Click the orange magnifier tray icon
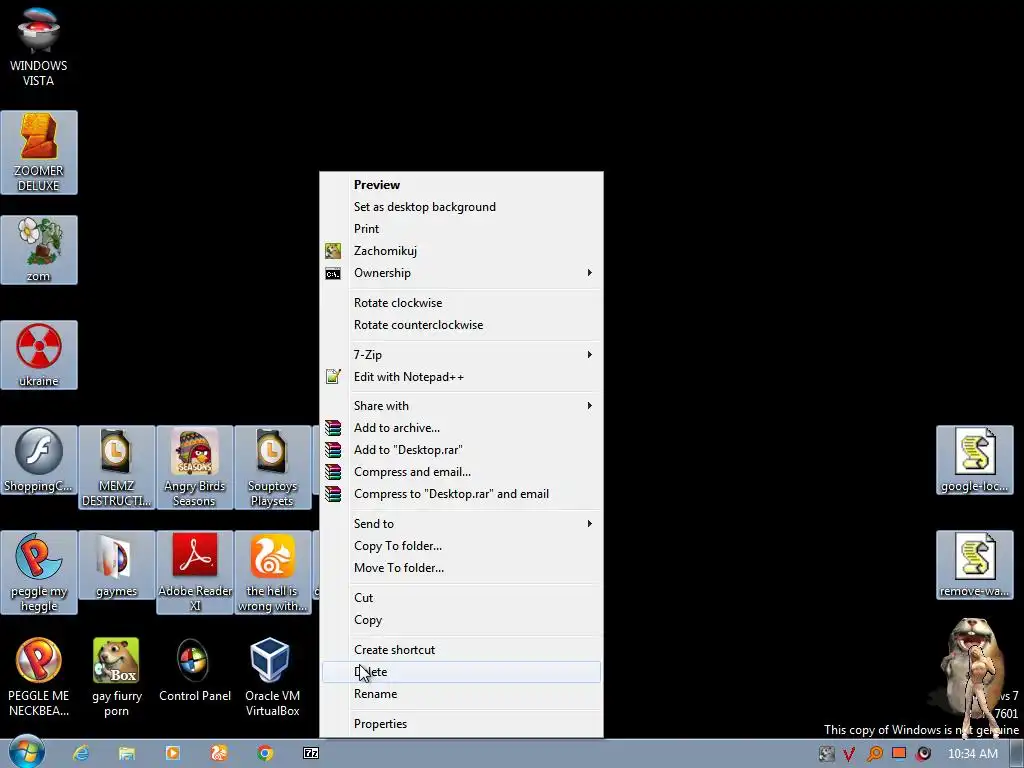 pos(874,754)
